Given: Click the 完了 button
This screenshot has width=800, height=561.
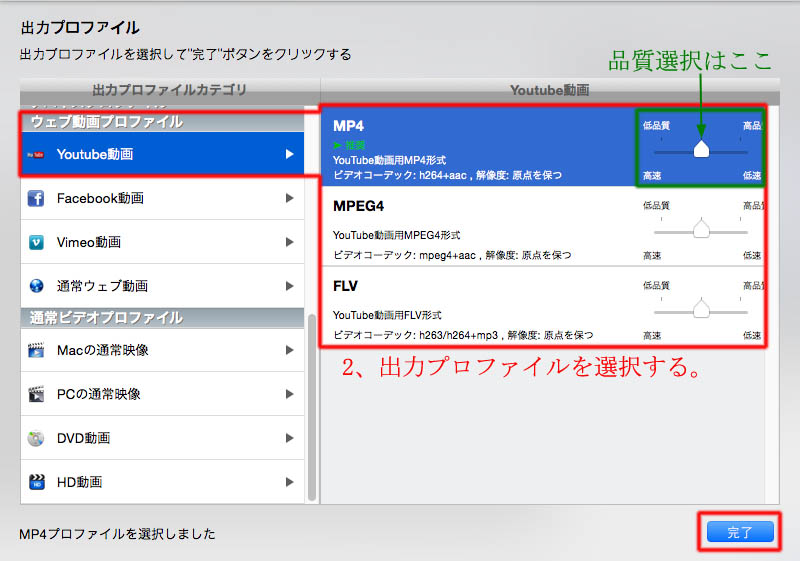Looking at the screenshot, I should pos(740,532).
